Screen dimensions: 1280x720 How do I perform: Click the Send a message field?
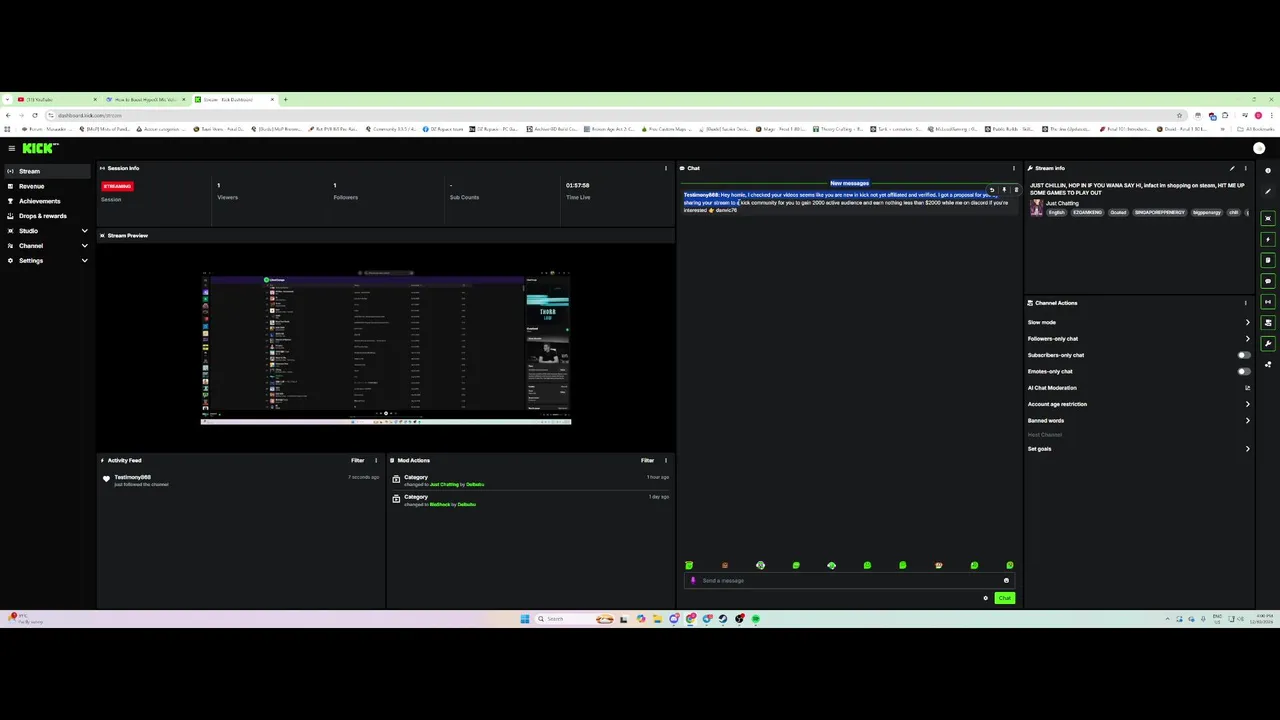(850, 580)
